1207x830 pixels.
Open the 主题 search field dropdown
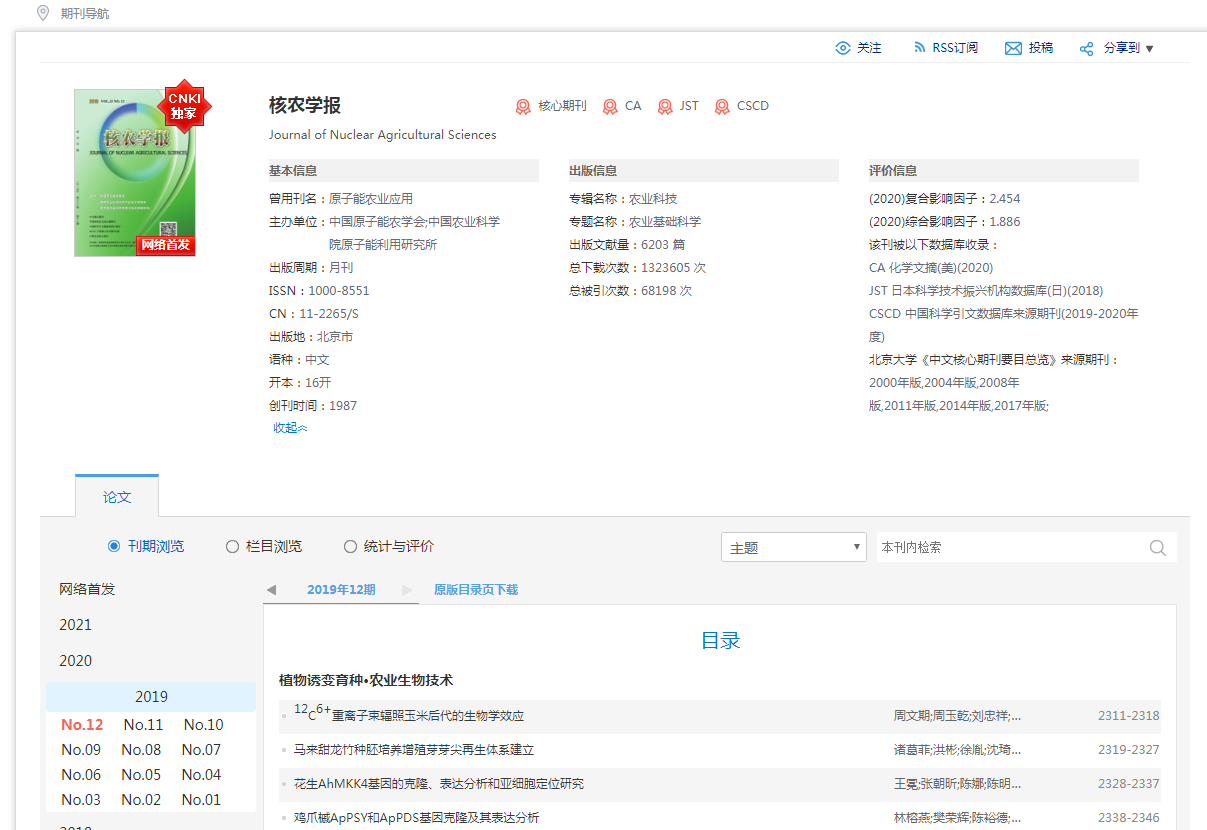(792, 547)
